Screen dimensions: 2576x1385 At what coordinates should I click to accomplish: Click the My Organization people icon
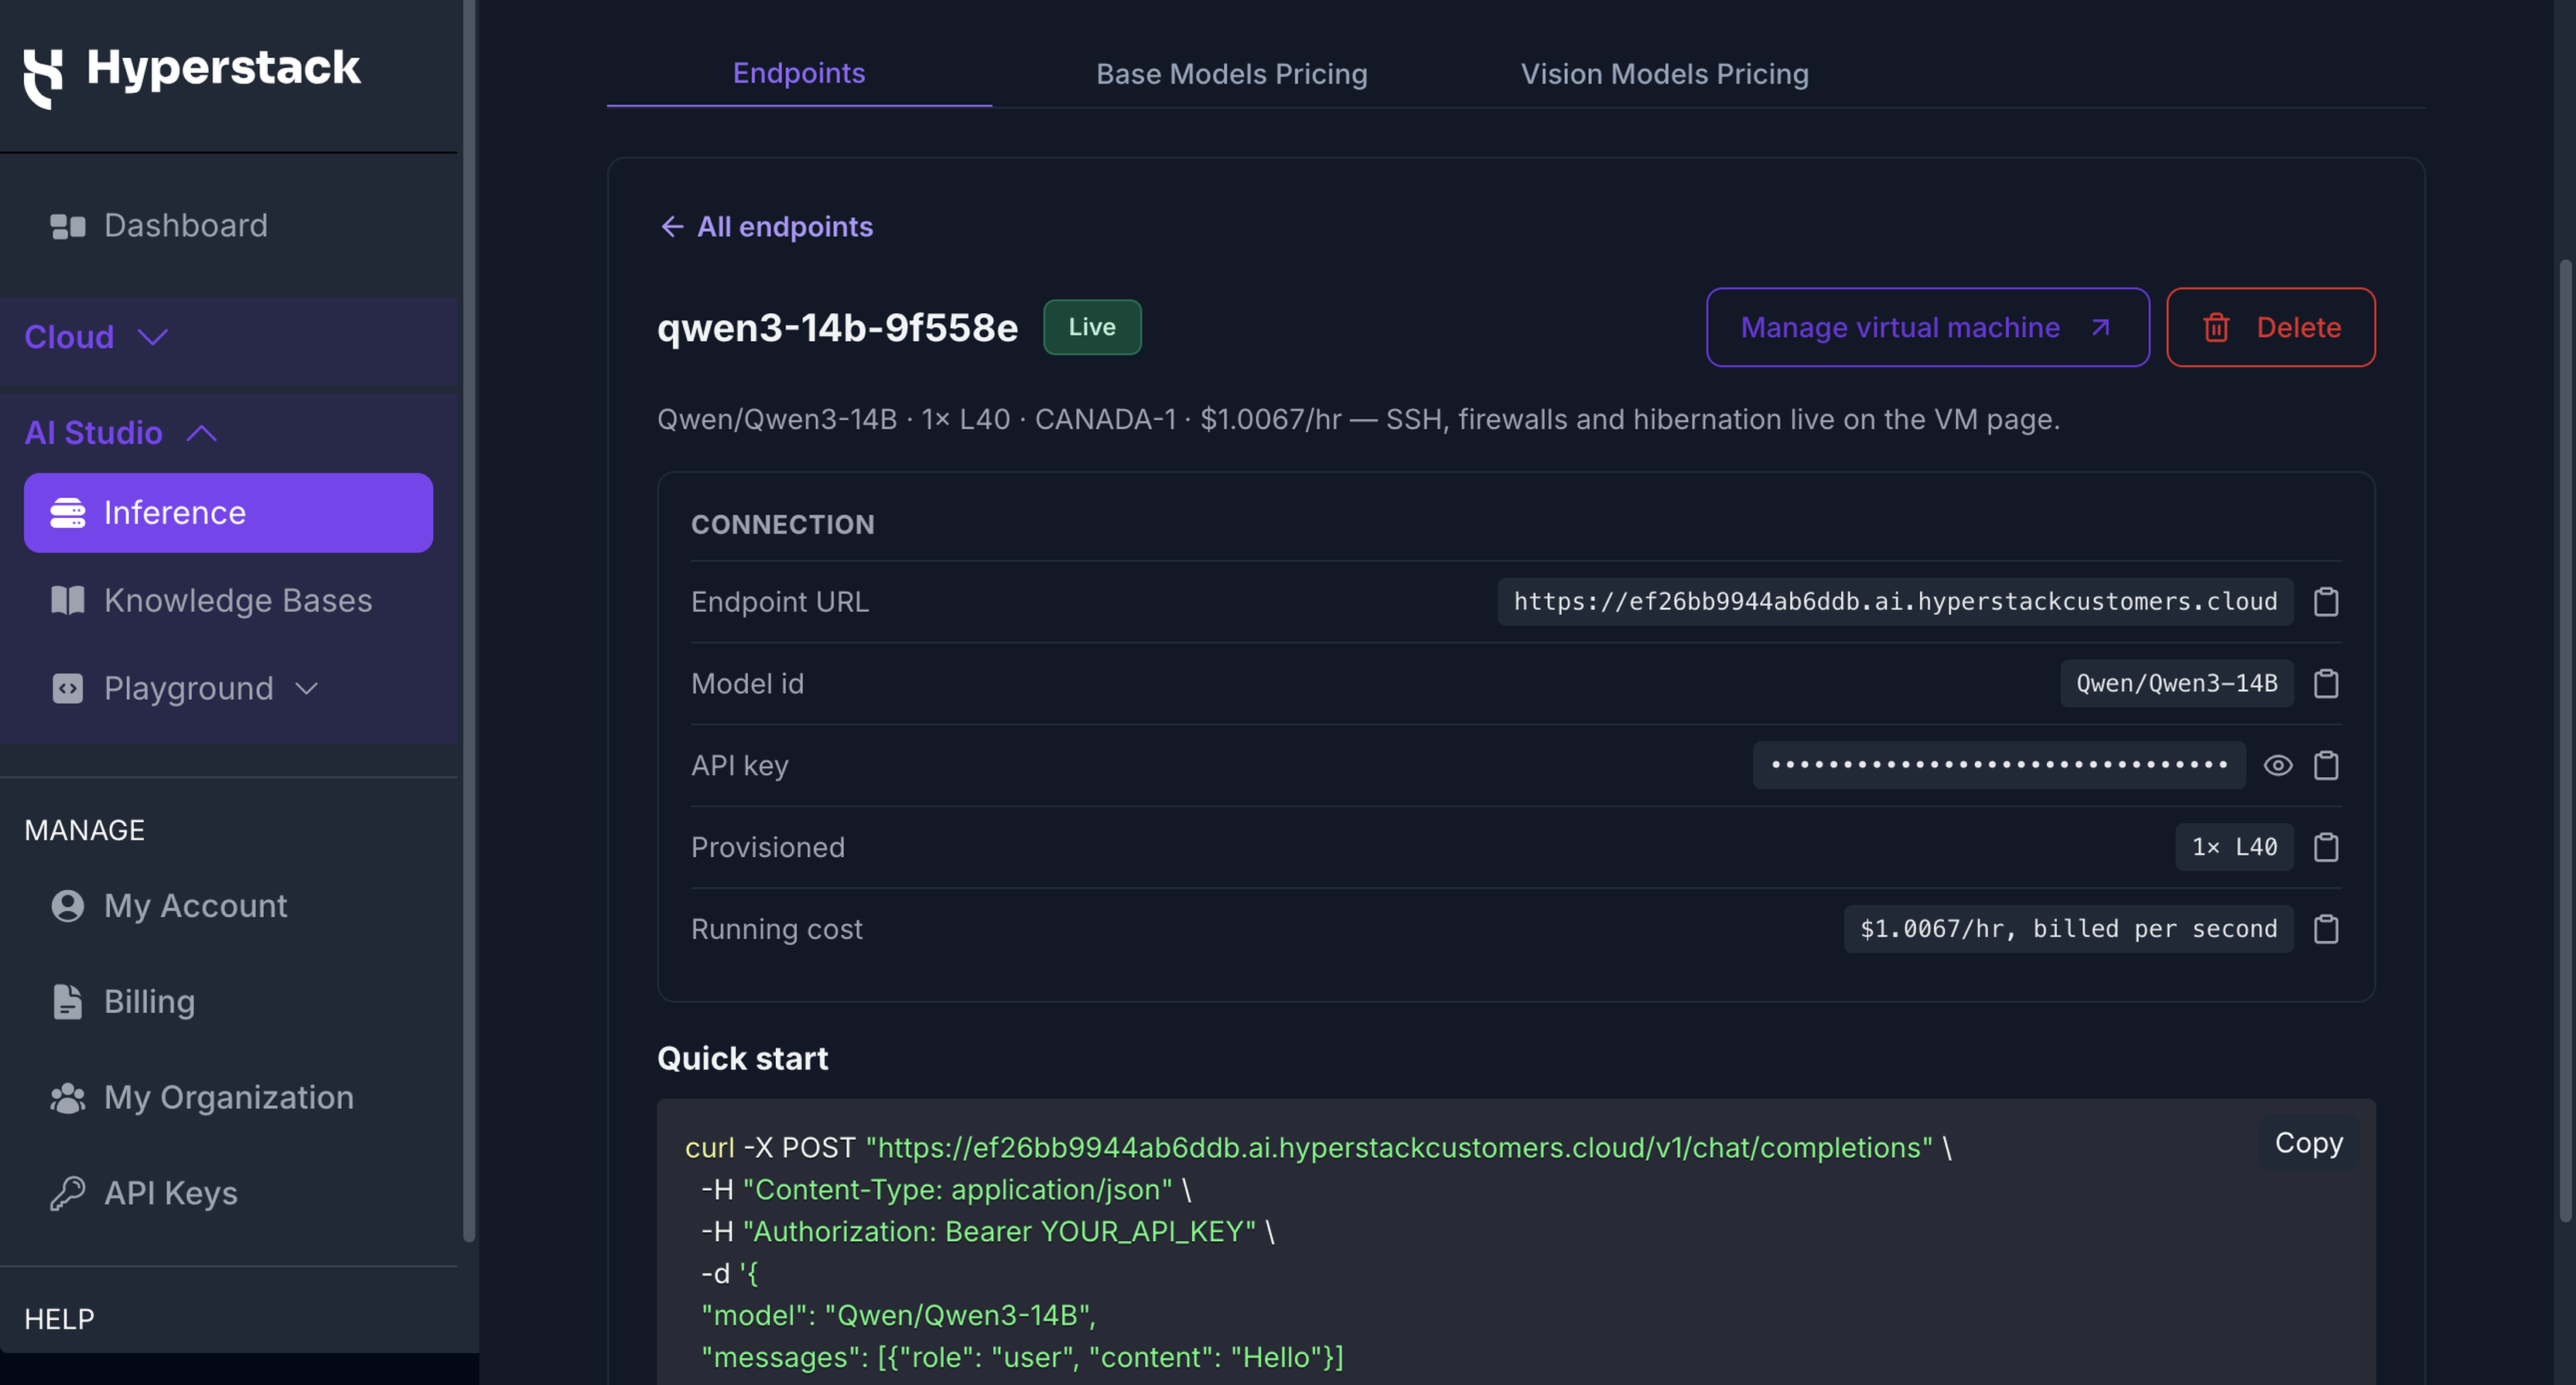[x=67, y=1098]
